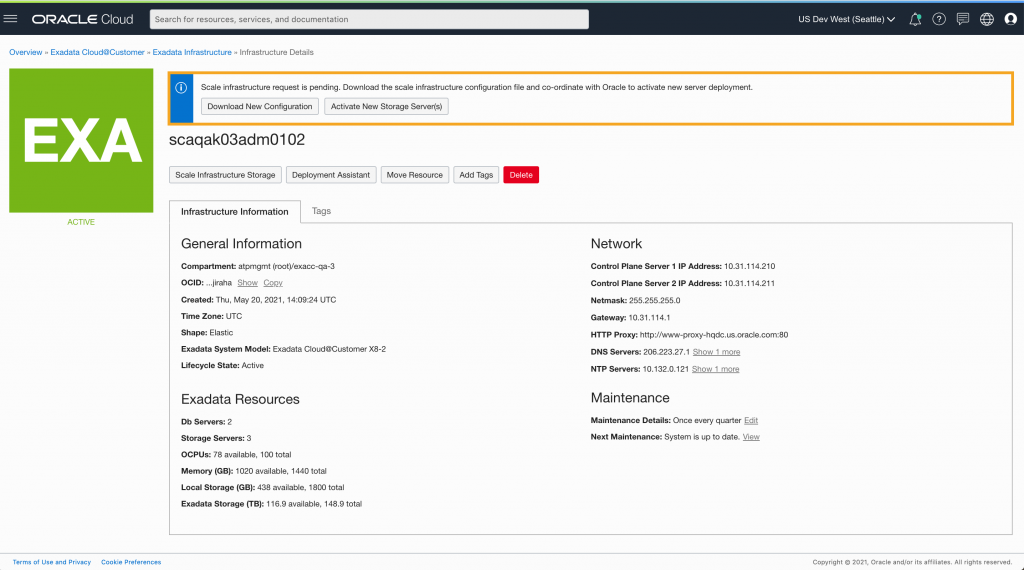Click the Created date Thu, May 20, 2021
The image size is (1024, 570).
[276, 300]
